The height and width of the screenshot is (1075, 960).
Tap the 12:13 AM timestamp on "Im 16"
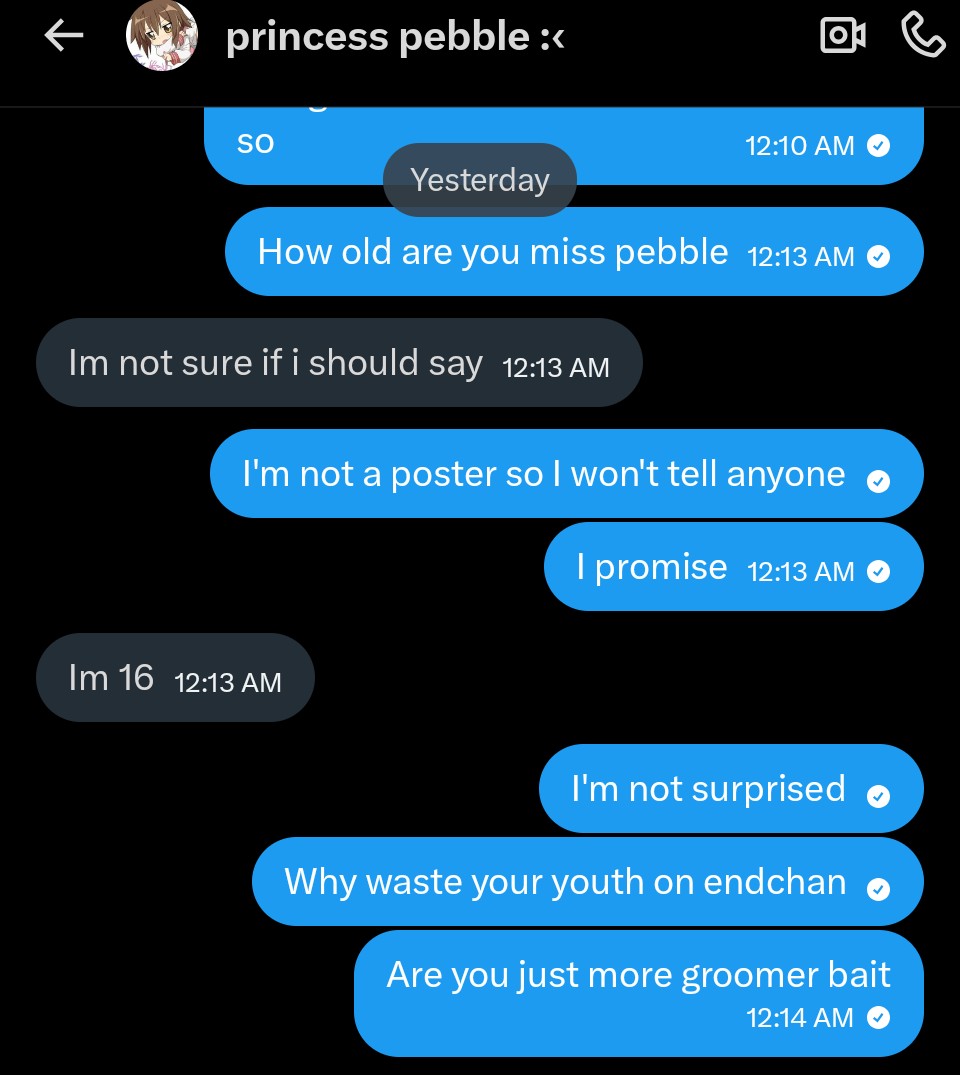coord(228,683)
